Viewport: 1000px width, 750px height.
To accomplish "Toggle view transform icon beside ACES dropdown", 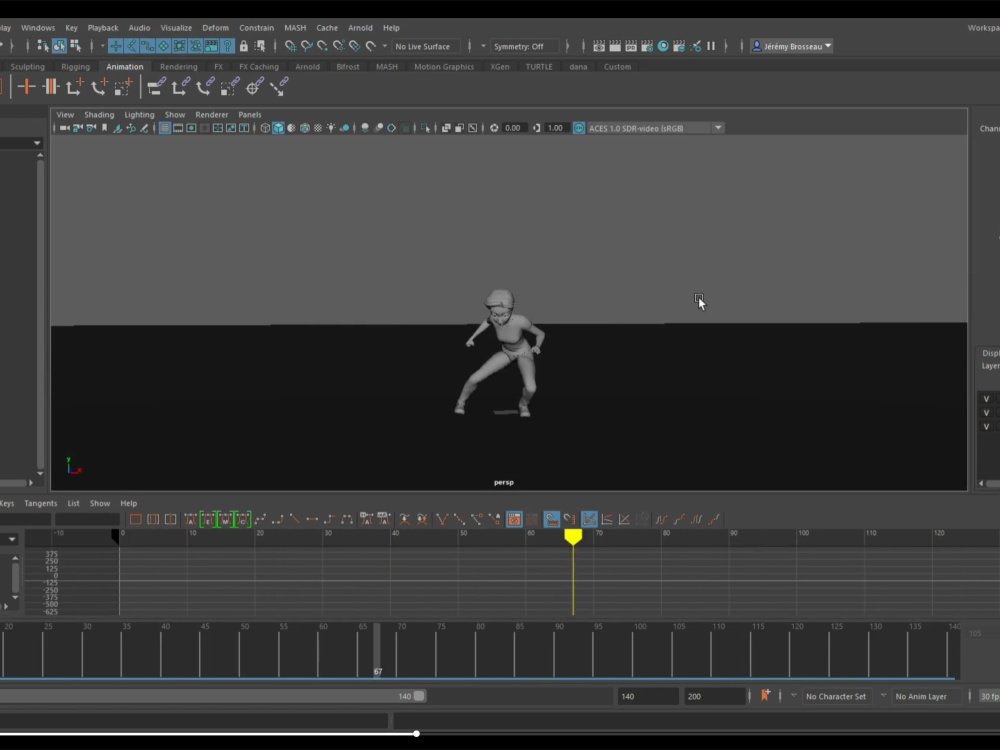I will [x=578, y=128].
